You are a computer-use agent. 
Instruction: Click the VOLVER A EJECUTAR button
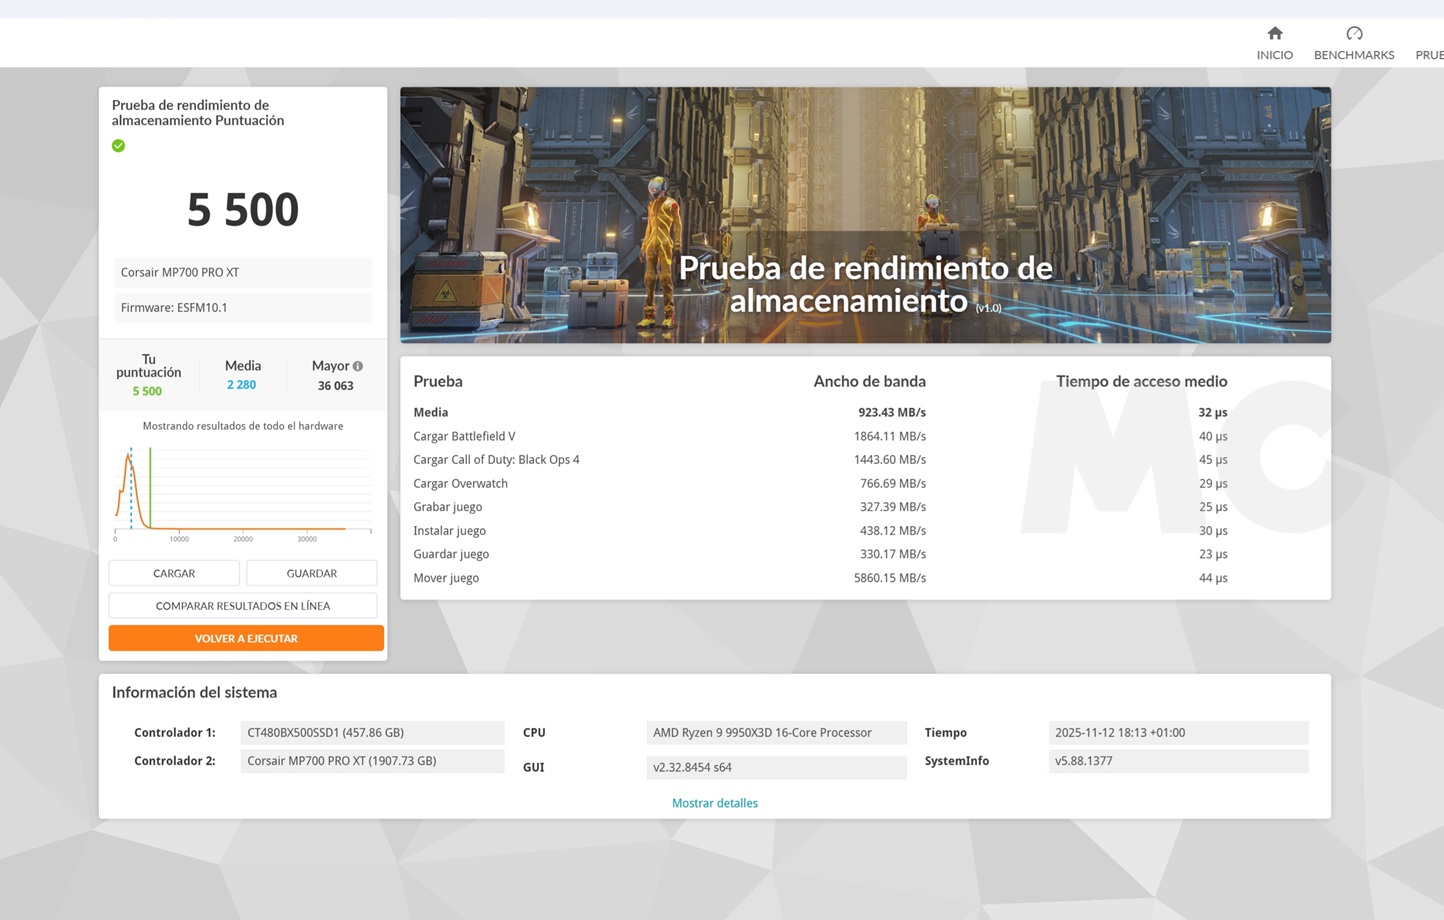[x=245, y=638]
